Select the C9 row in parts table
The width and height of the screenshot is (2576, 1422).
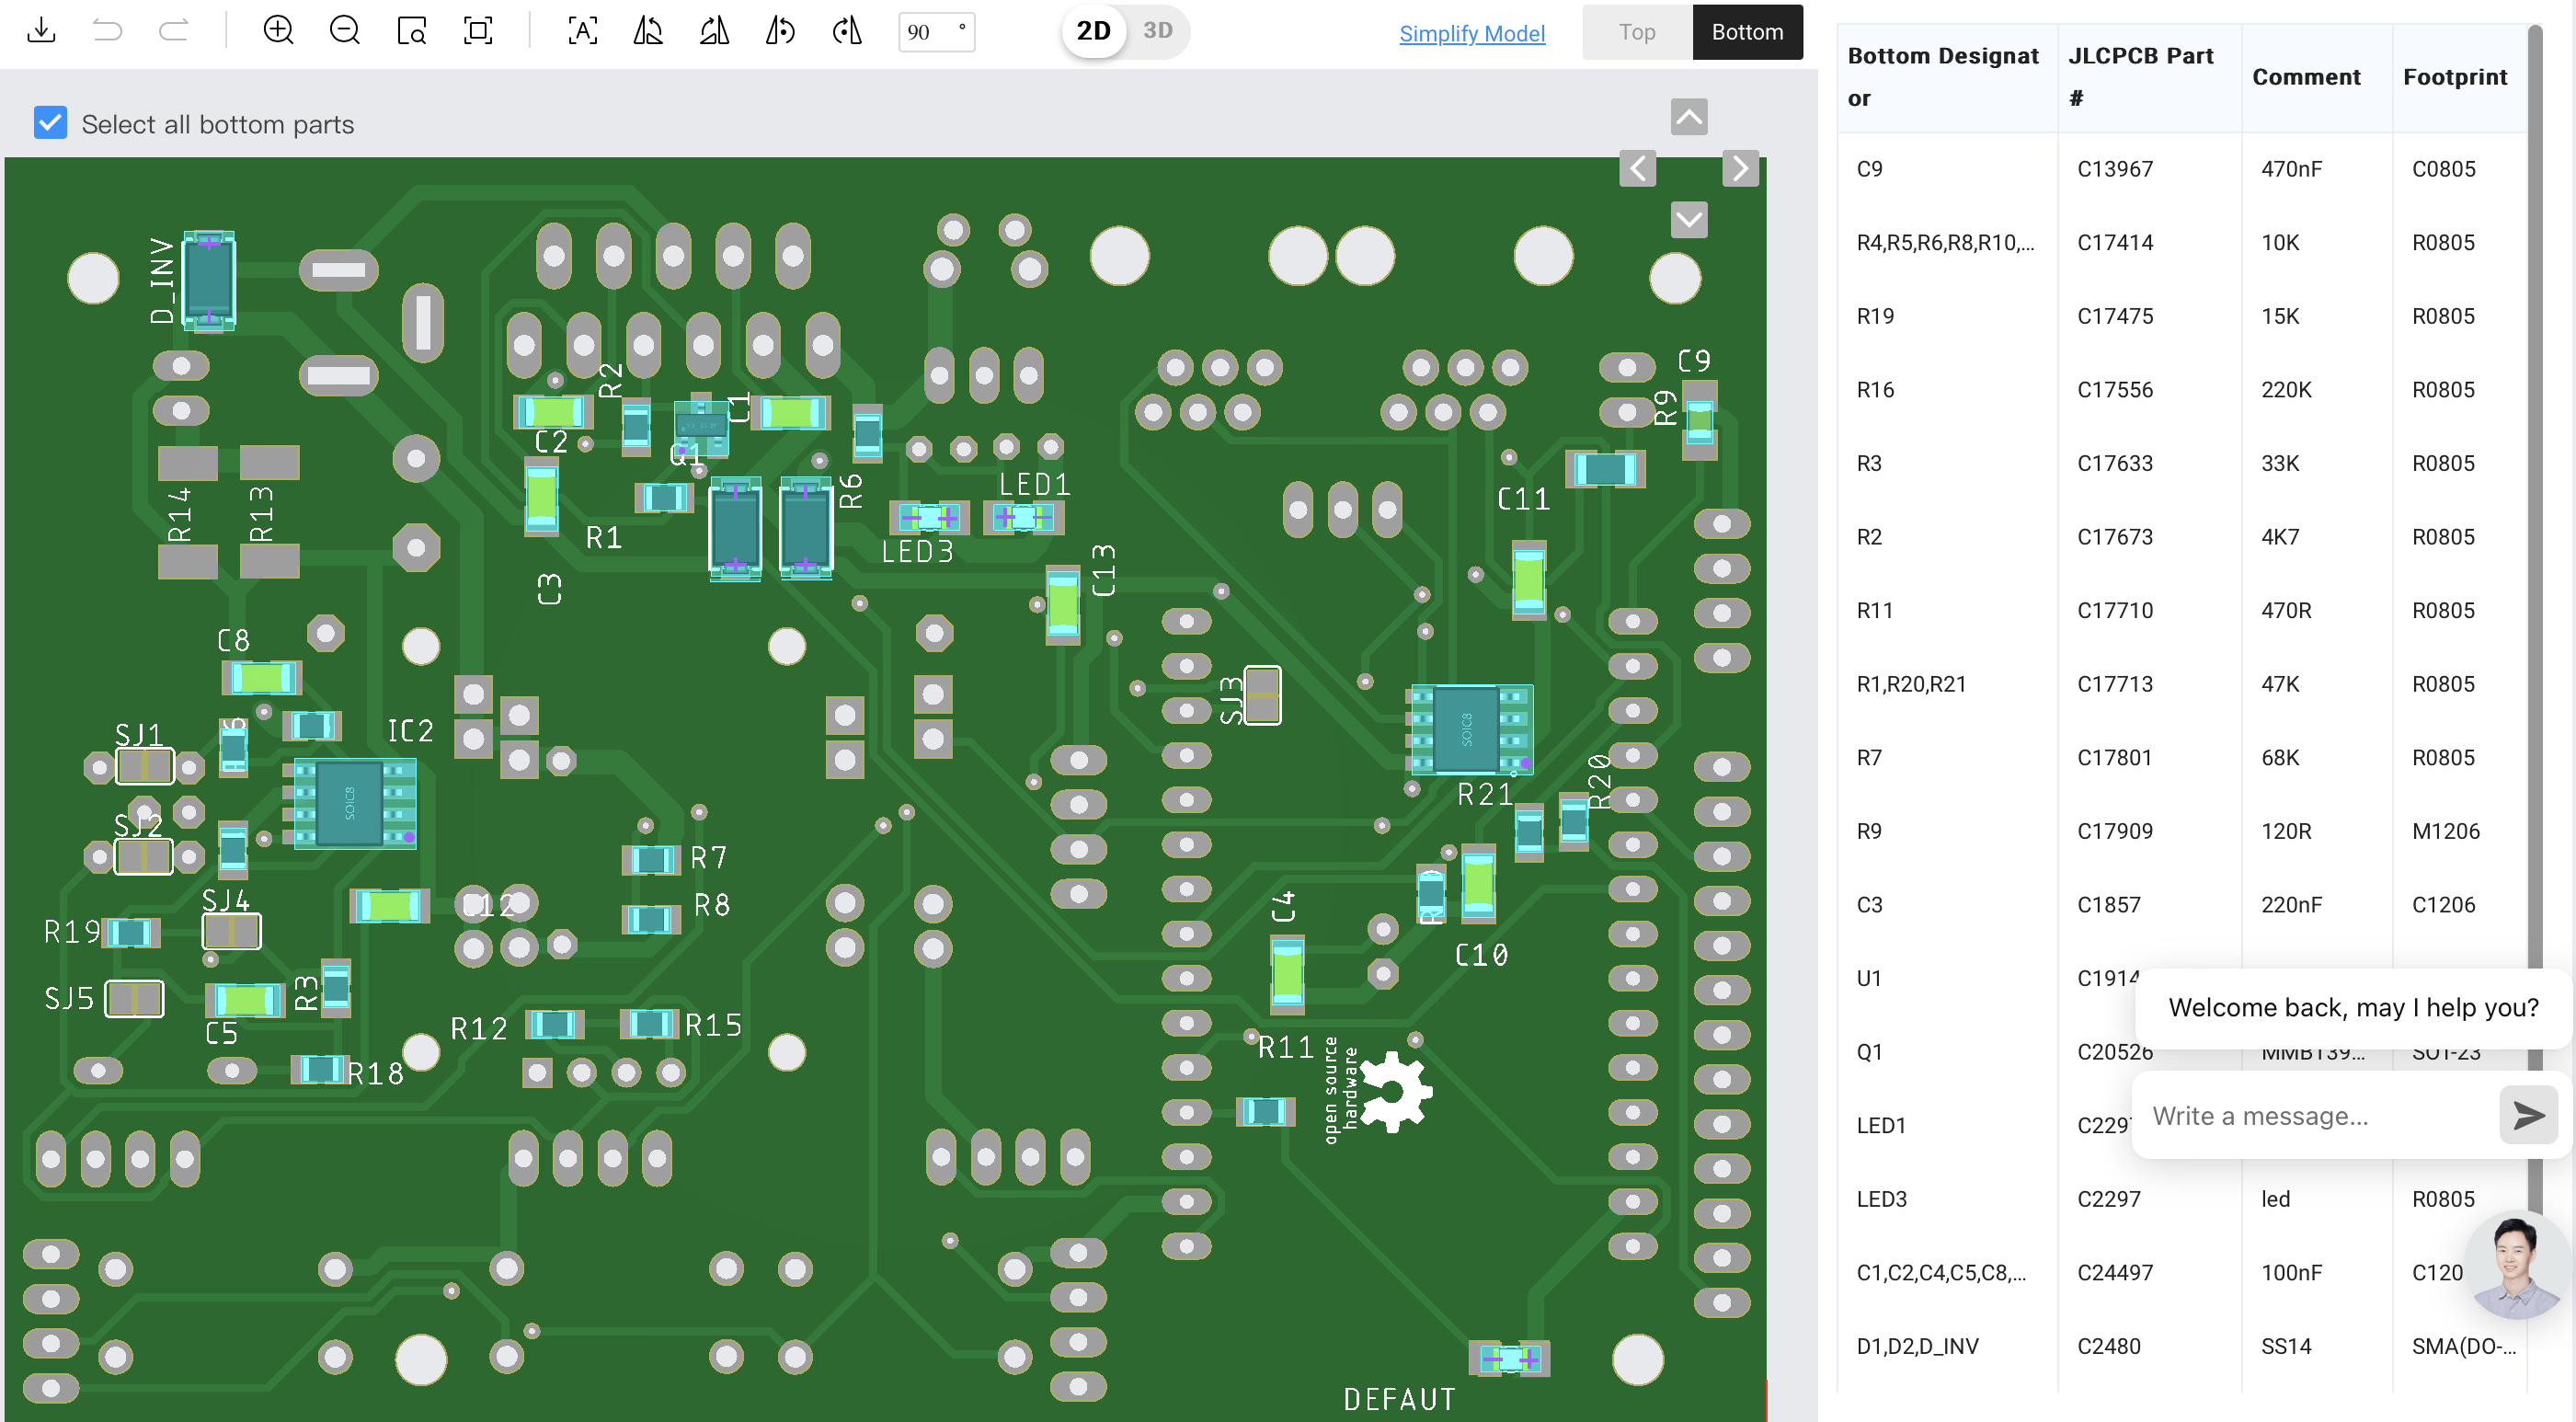pos(2182,169)
